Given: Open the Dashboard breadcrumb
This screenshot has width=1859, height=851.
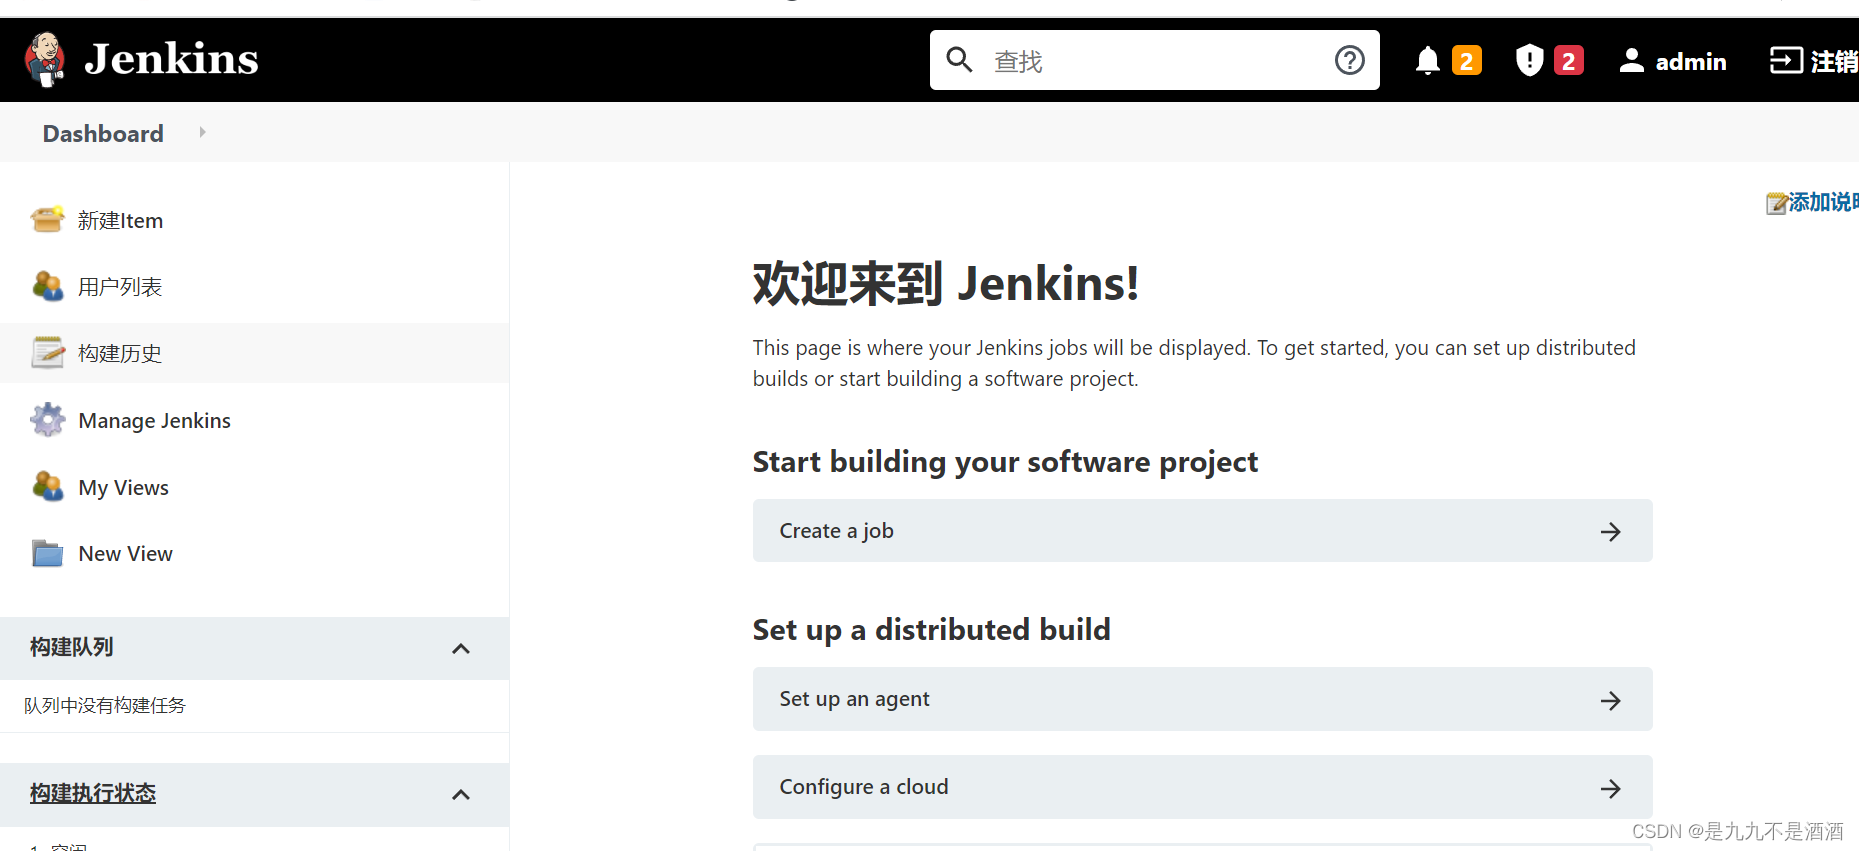Looking at the screenshot, I should click(103, 134).
